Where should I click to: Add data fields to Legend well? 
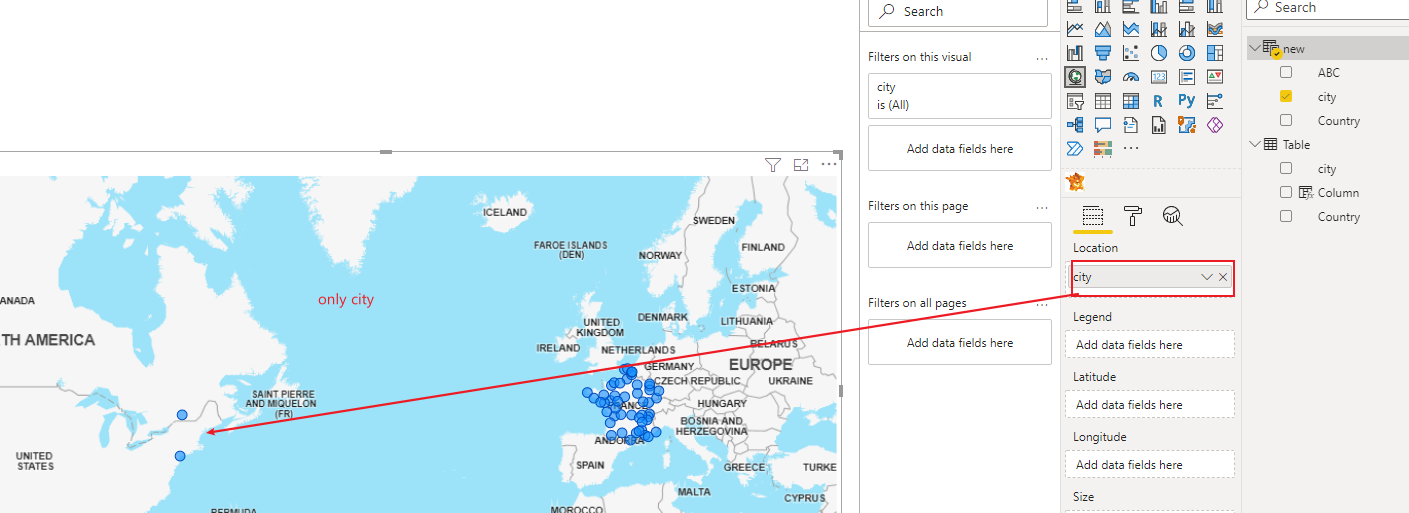1150,345
